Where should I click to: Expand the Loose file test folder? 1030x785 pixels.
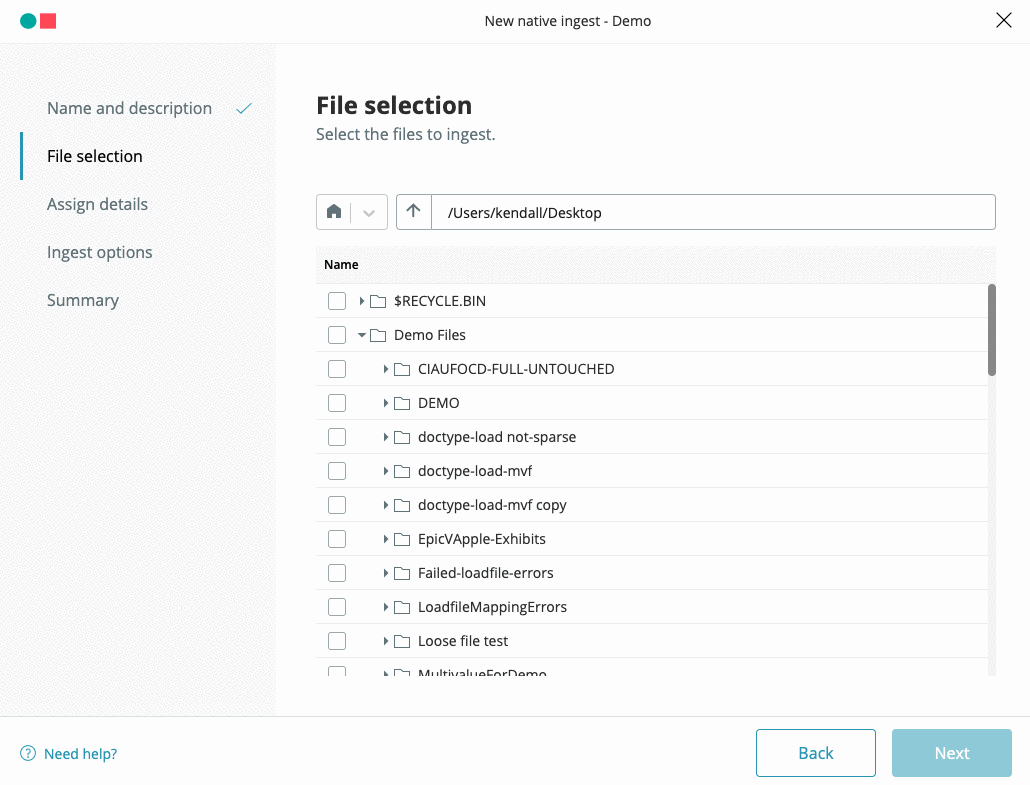click(x=386, y=641)
